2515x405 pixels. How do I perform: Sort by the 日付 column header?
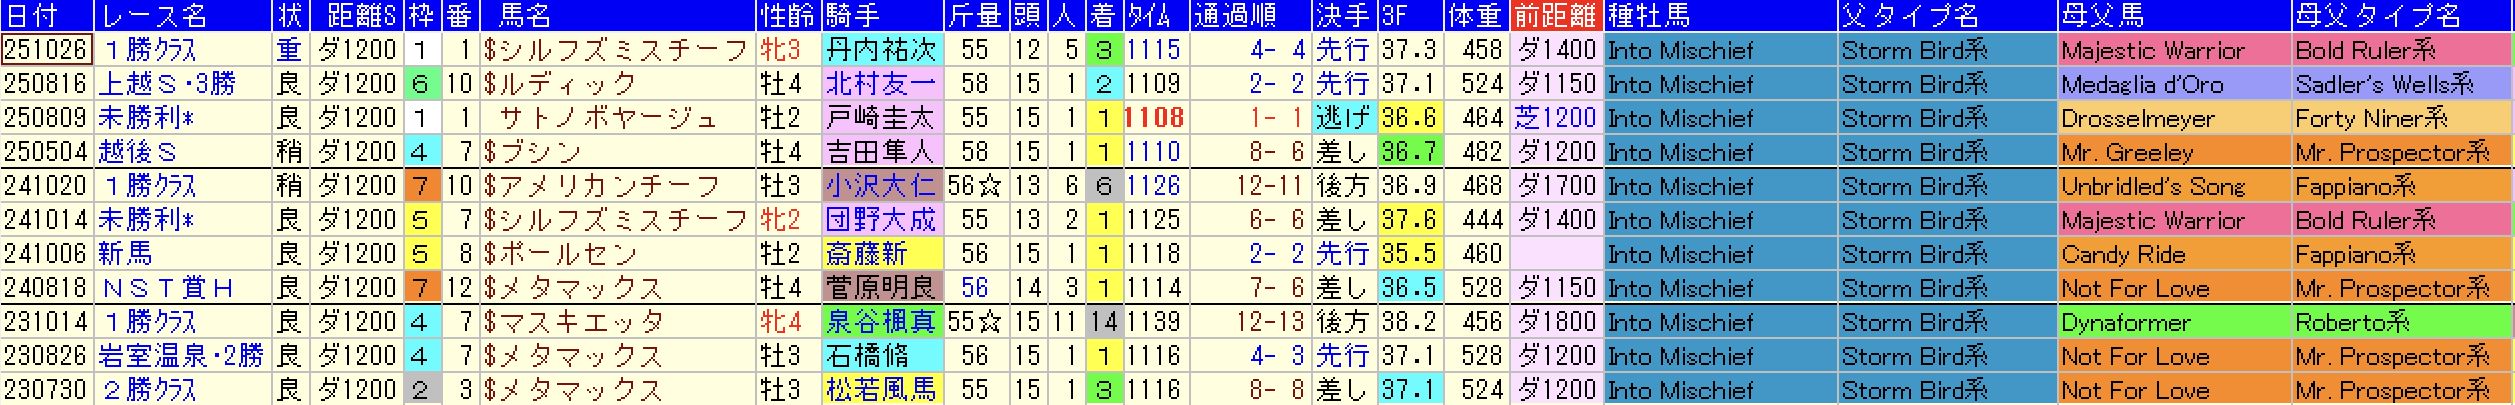point(47,16)
